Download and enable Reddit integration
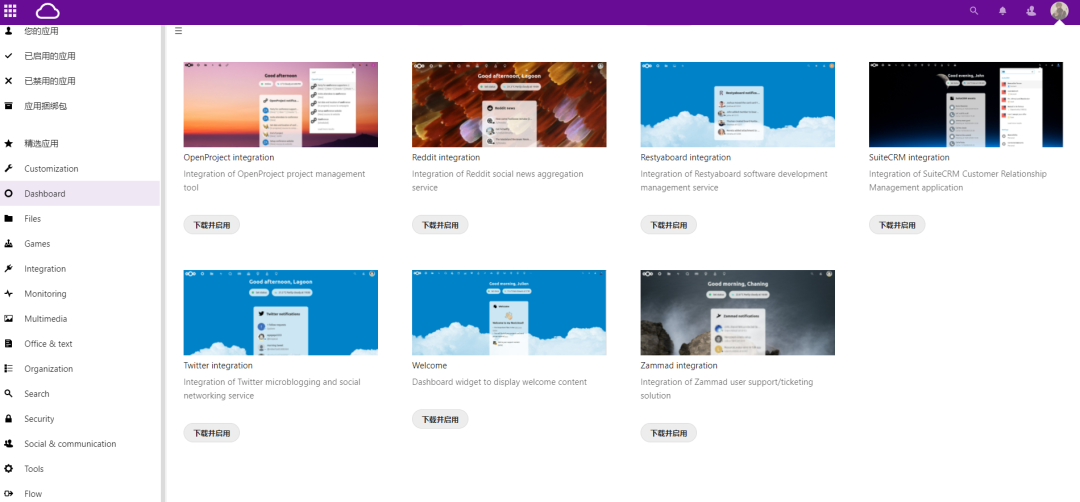Screen dimensions: 1080x502 tap(440, 224)
